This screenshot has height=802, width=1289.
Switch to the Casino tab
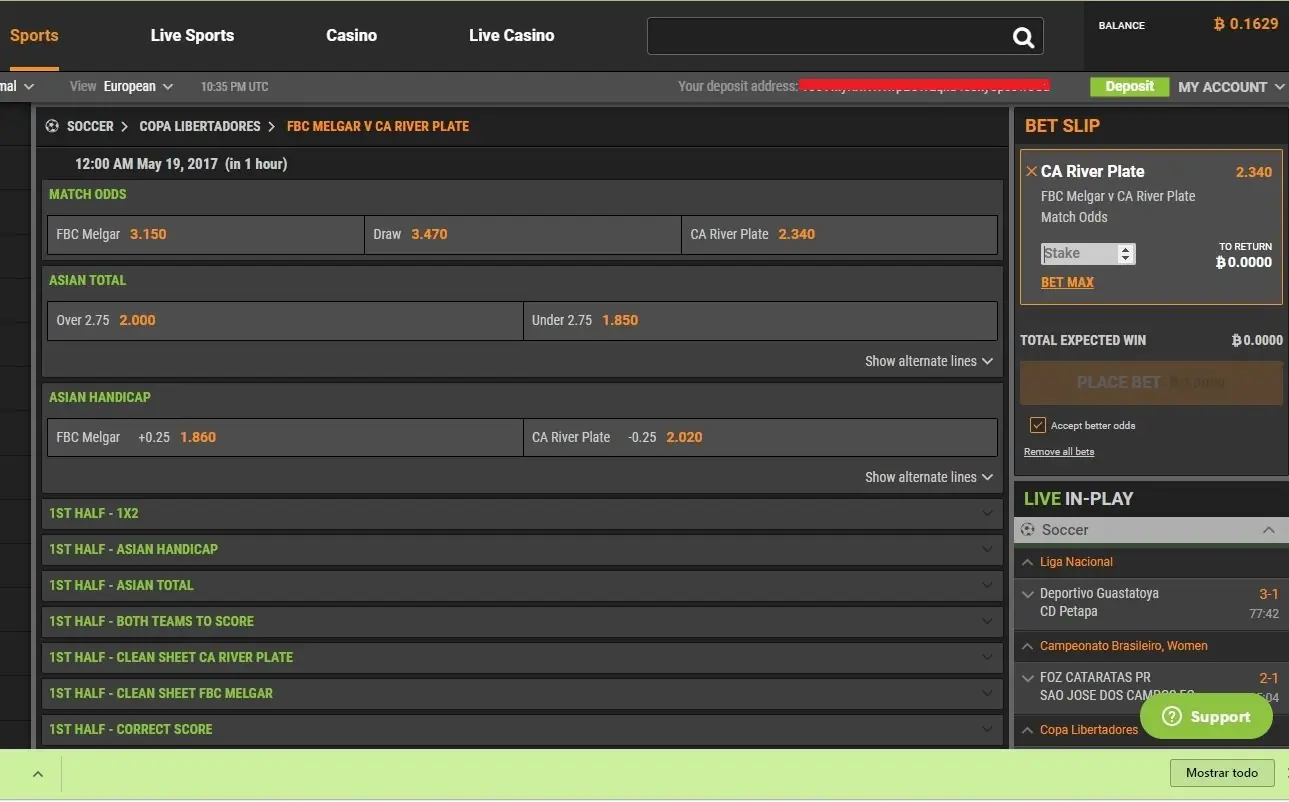tap(351, 35)
